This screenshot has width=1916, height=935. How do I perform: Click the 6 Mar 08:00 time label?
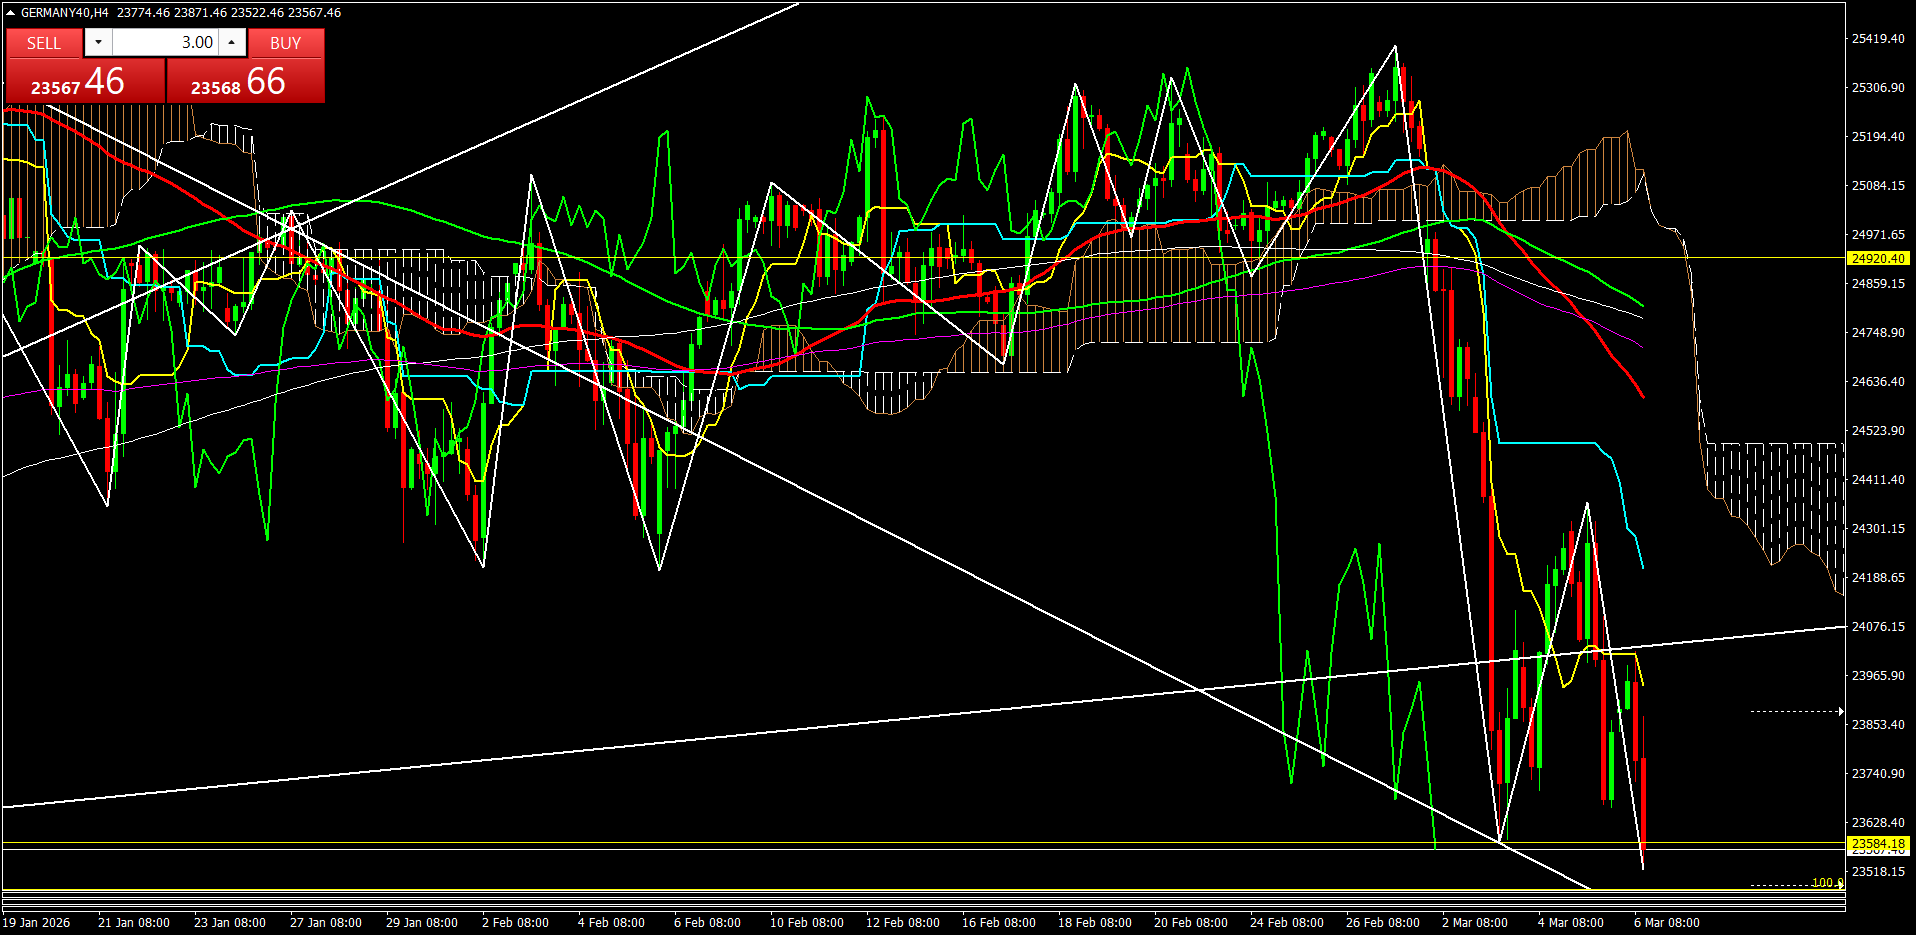pyautogui.click(x=1666, y=922)
